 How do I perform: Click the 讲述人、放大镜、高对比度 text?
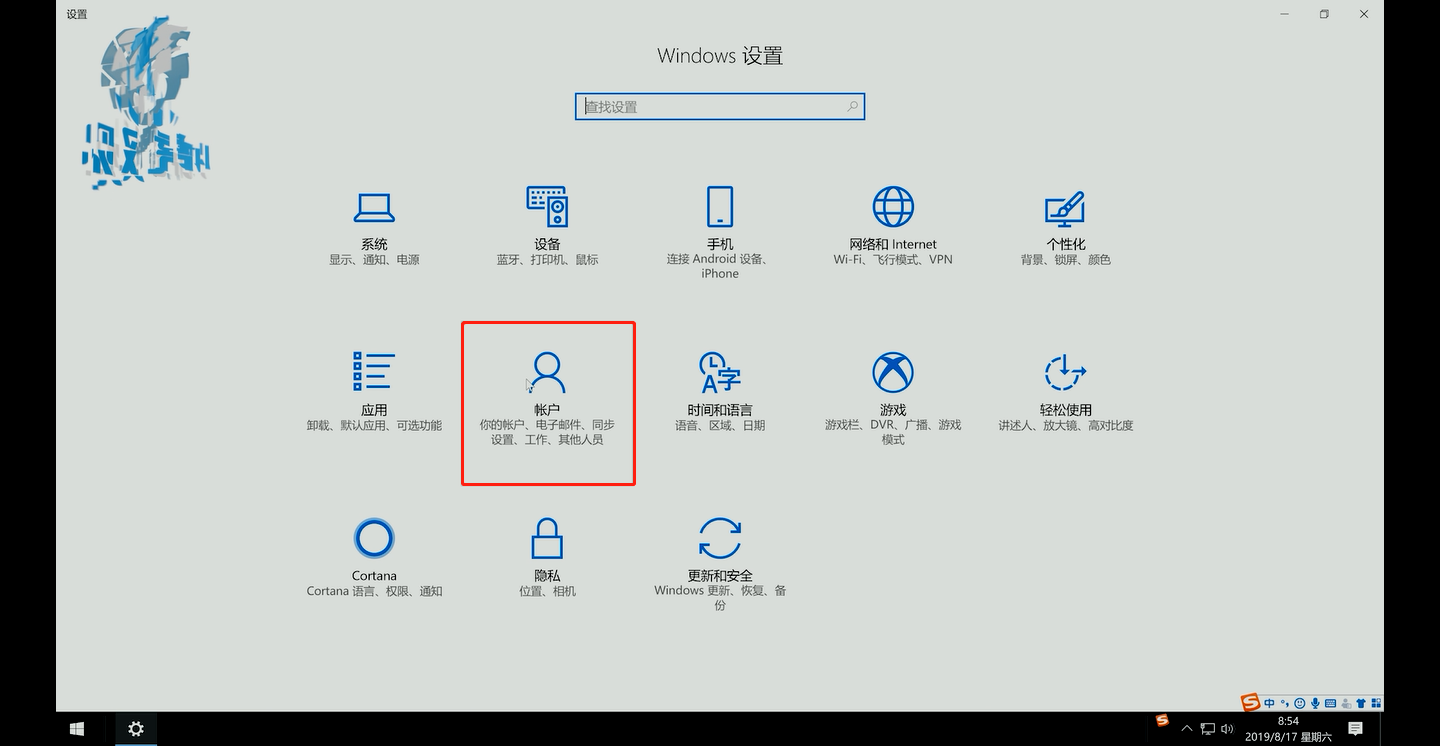tap(1066, 426)
